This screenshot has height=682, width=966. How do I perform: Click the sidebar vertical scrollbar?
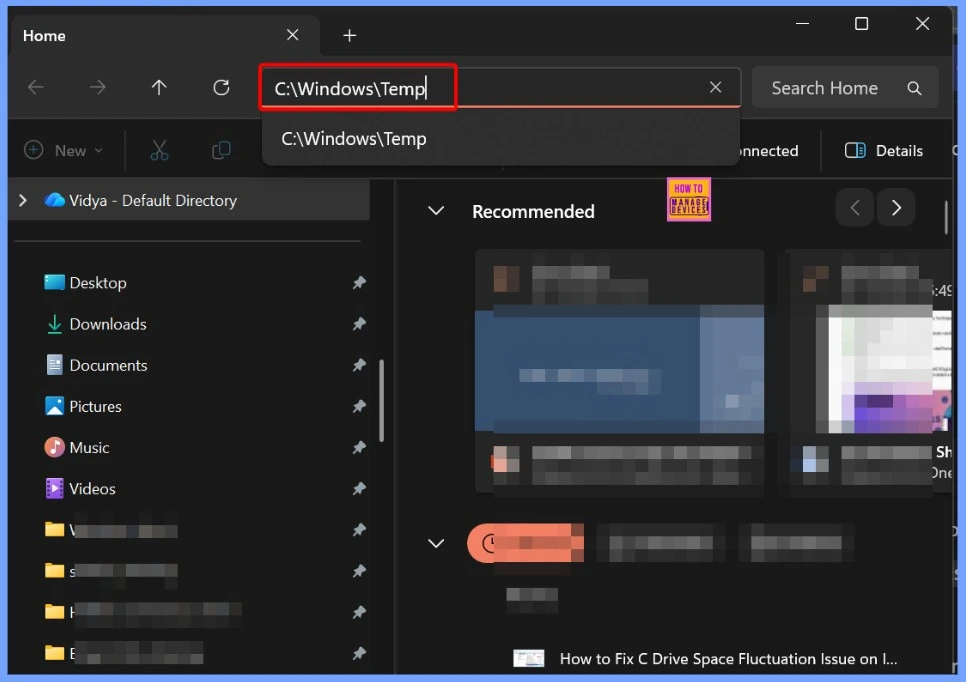point(382,400)
